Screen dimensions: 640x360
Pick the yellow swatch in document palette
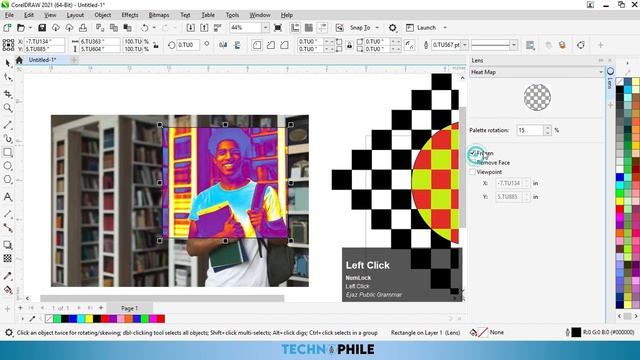tap(89, 319)
